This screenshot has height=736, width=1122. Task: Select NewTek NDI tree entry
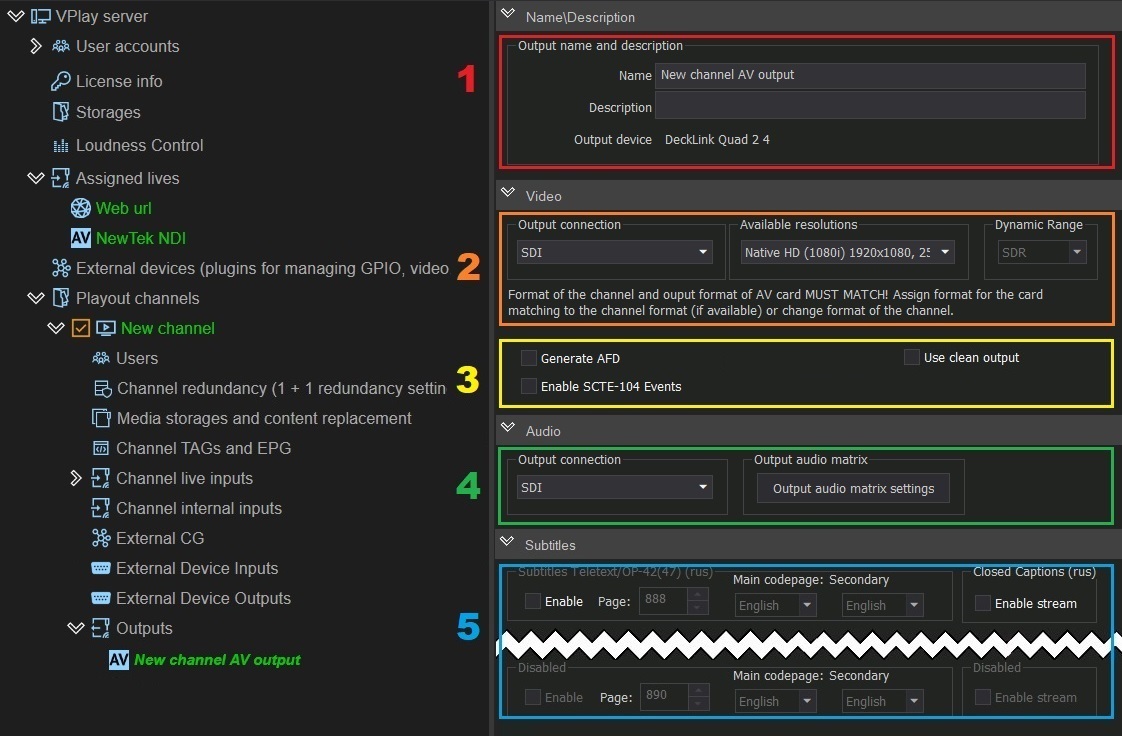tap(141, 238)
